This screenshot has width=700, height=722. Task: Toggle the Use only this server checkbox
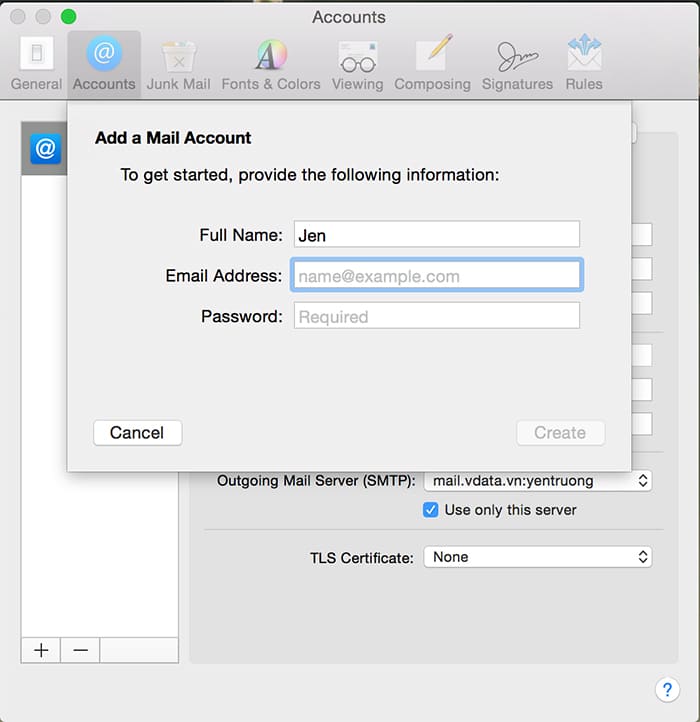tap(431, 510)
